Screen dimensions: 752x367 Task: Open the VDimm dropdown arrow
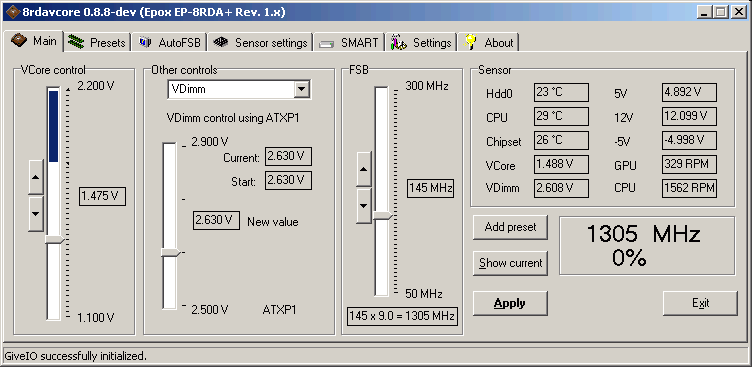pos(301,89)
